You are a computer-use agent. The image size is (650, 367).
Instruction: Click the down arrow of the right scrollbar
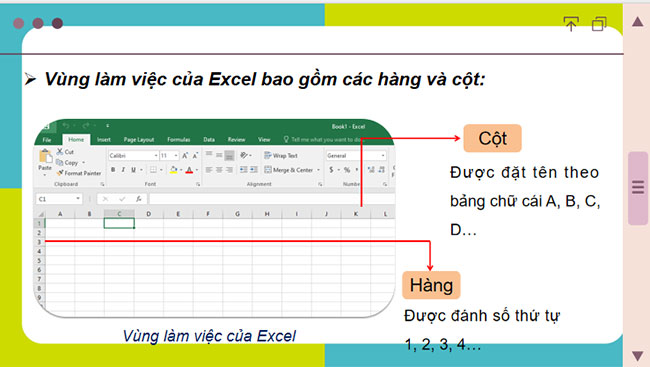point(638,356)
